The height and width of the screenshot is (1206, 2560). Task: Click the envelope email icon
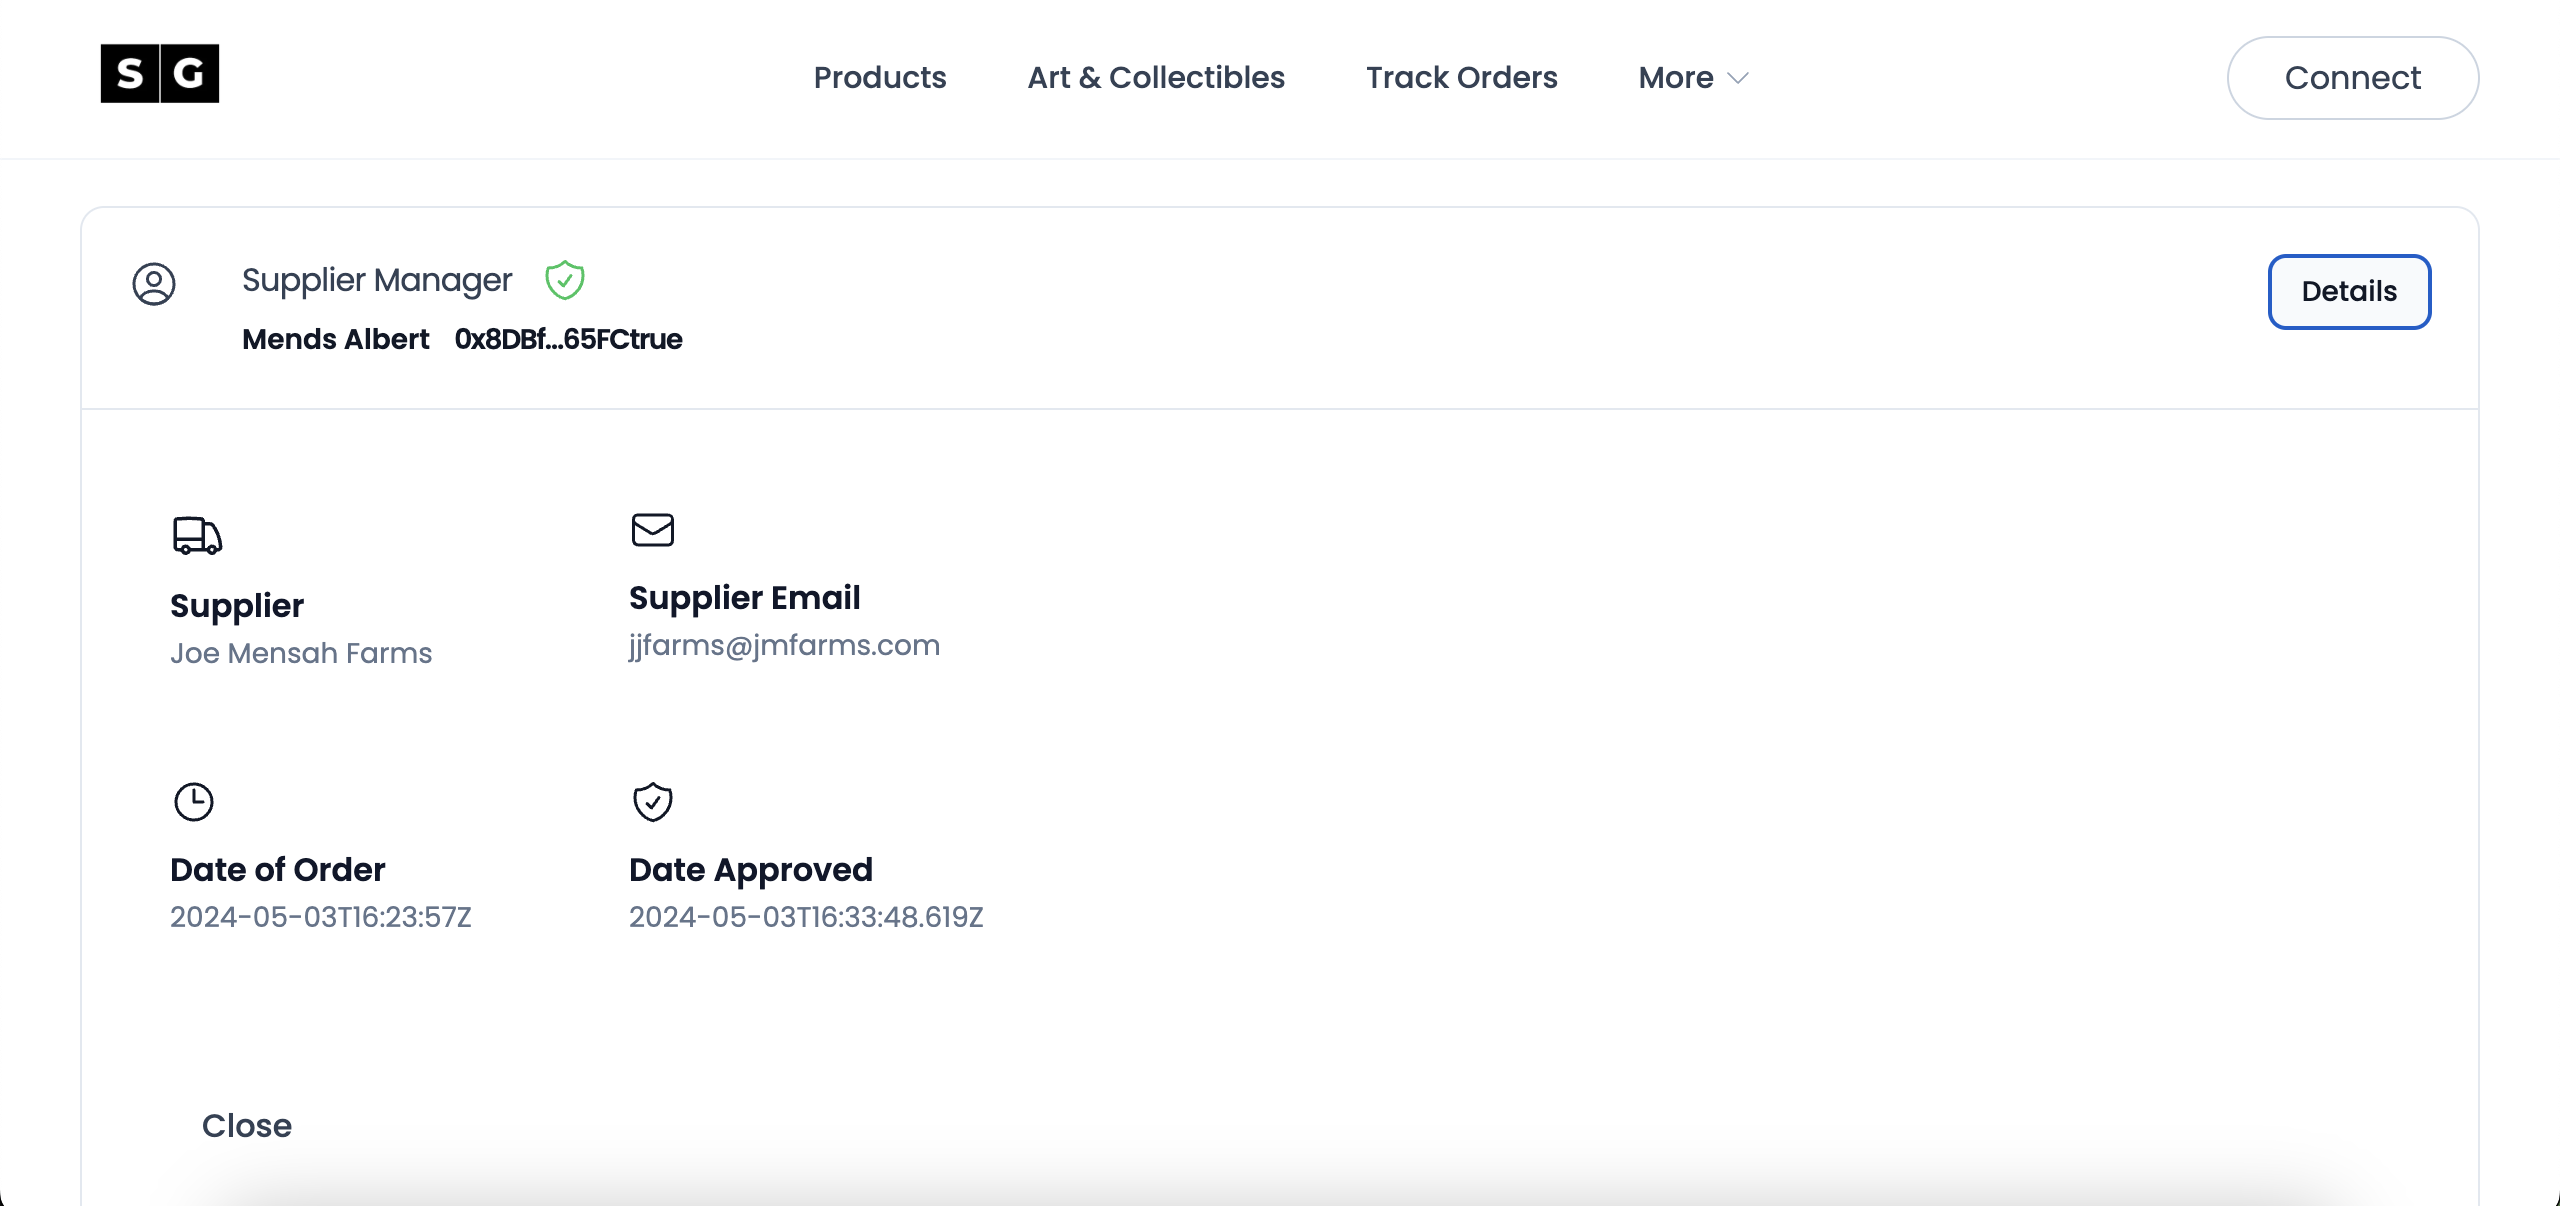coord(653,529)
